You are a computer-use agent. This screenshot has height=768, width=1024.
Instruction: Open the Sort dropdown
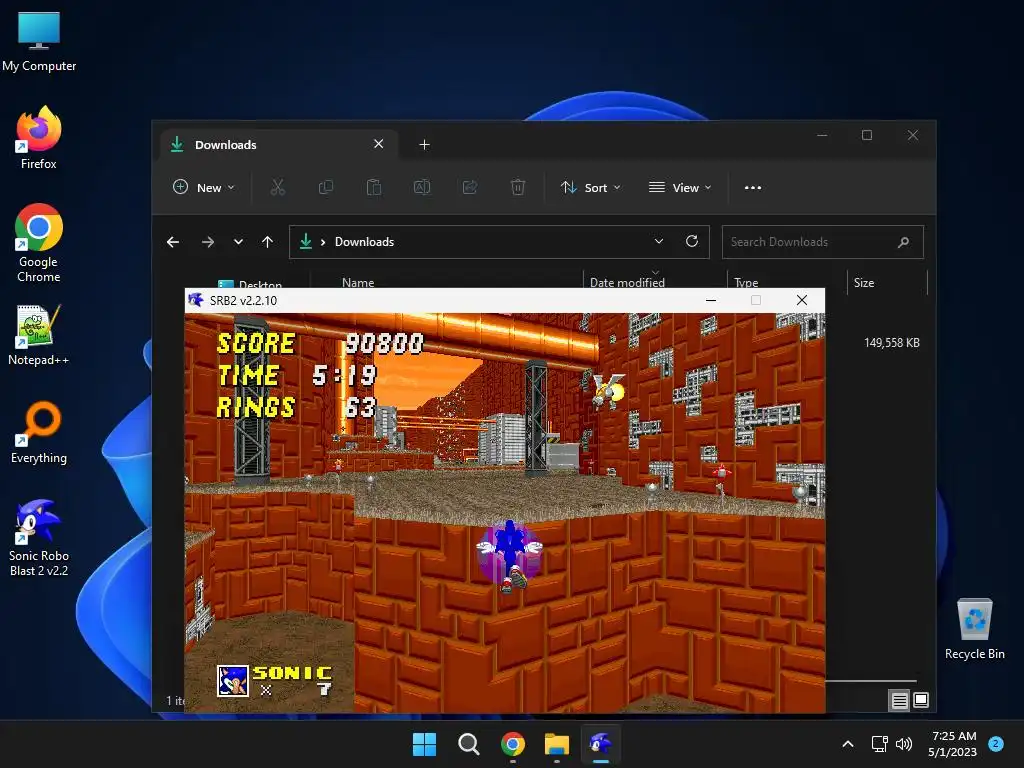[590, 187]
